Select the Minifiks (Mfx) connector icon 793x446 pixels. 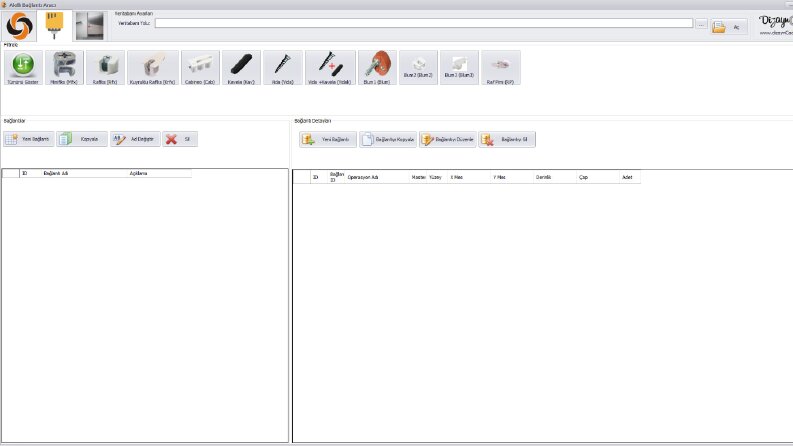(64, 68)
